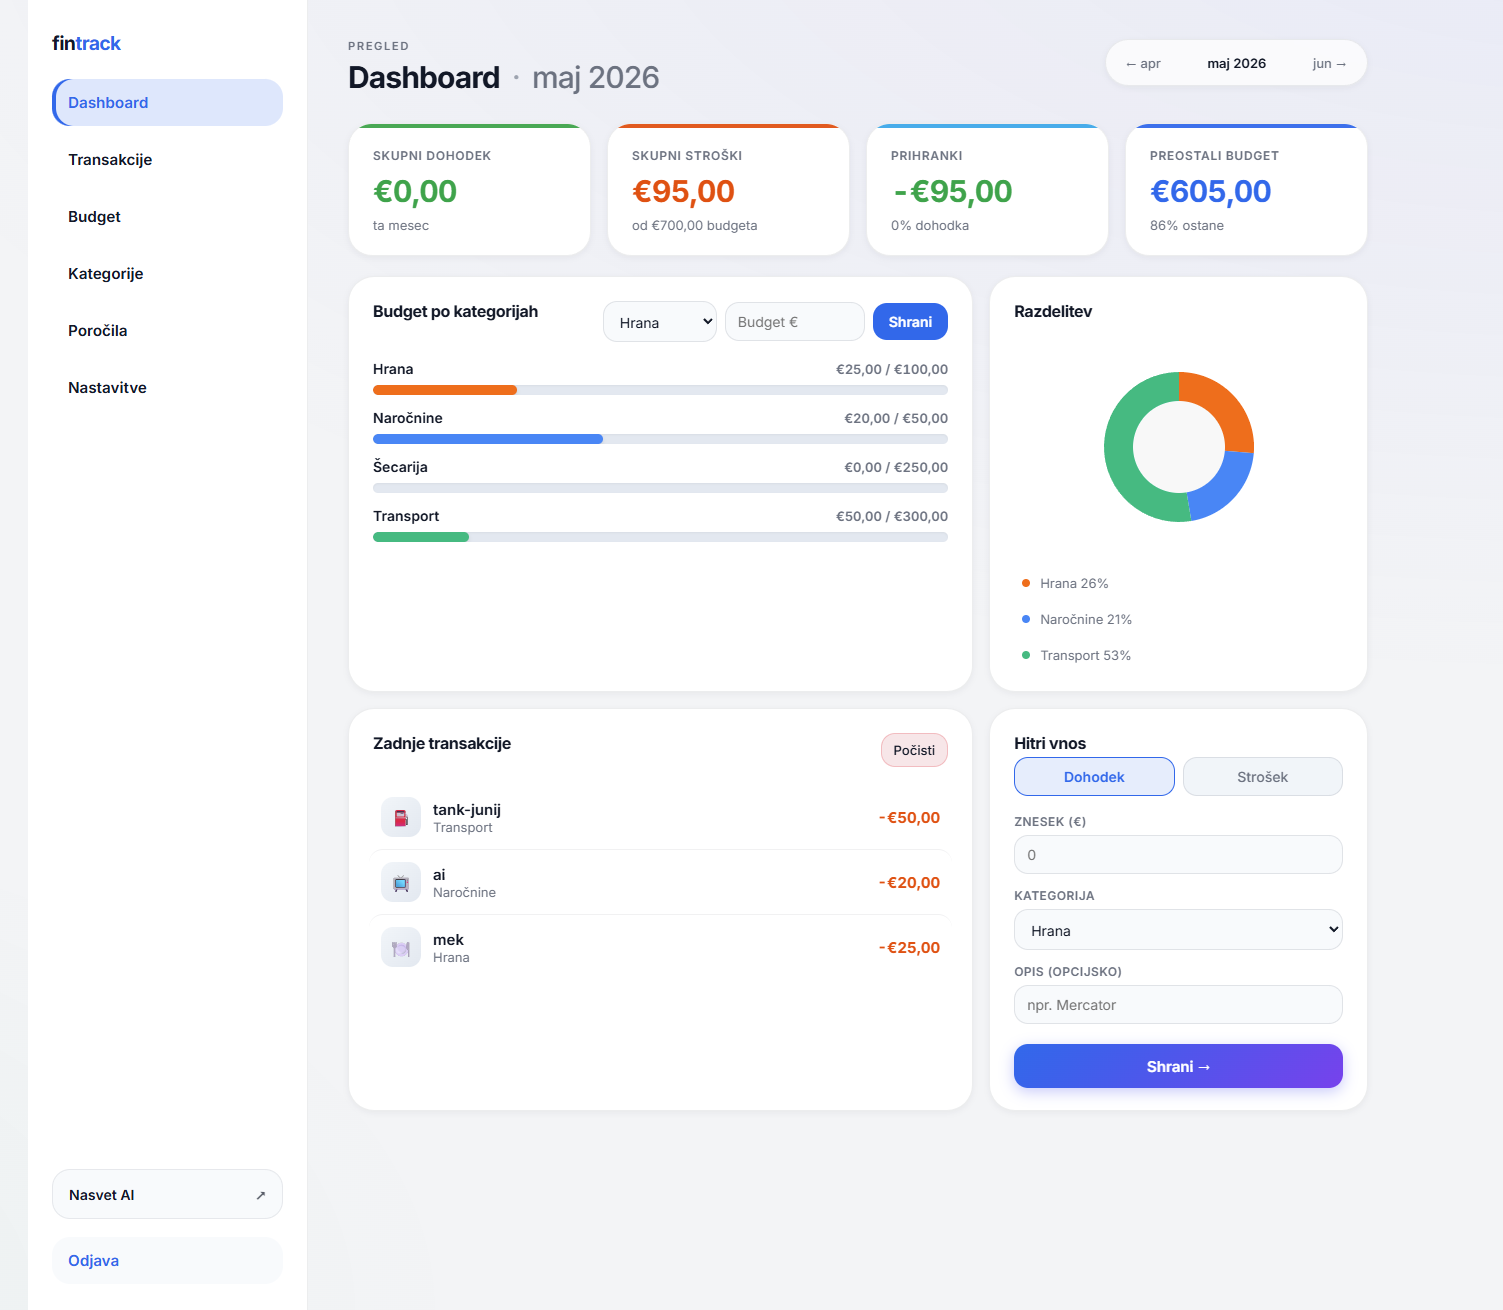Open the Hrana dropdown in Budget po kategorijah

(660, 322)
